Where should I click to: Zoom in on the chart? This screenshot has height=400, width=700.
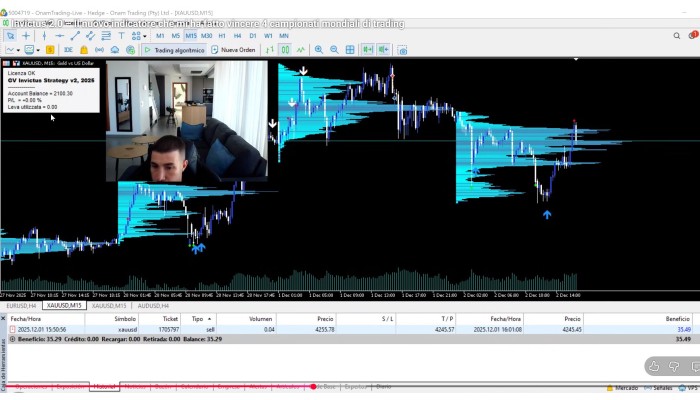point(319,49)
